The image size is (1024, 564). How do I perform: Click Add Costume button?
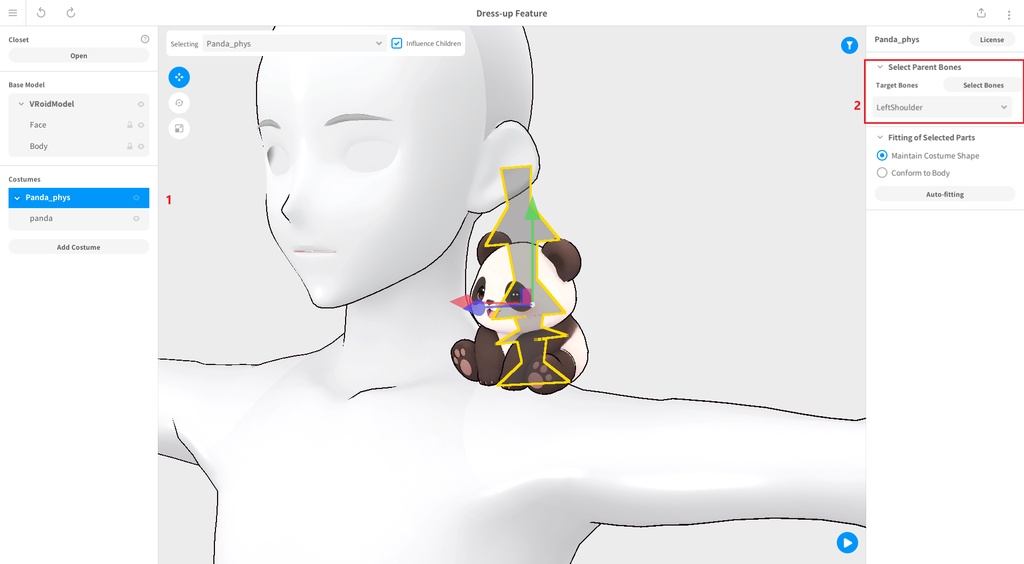tap(78, 247)
